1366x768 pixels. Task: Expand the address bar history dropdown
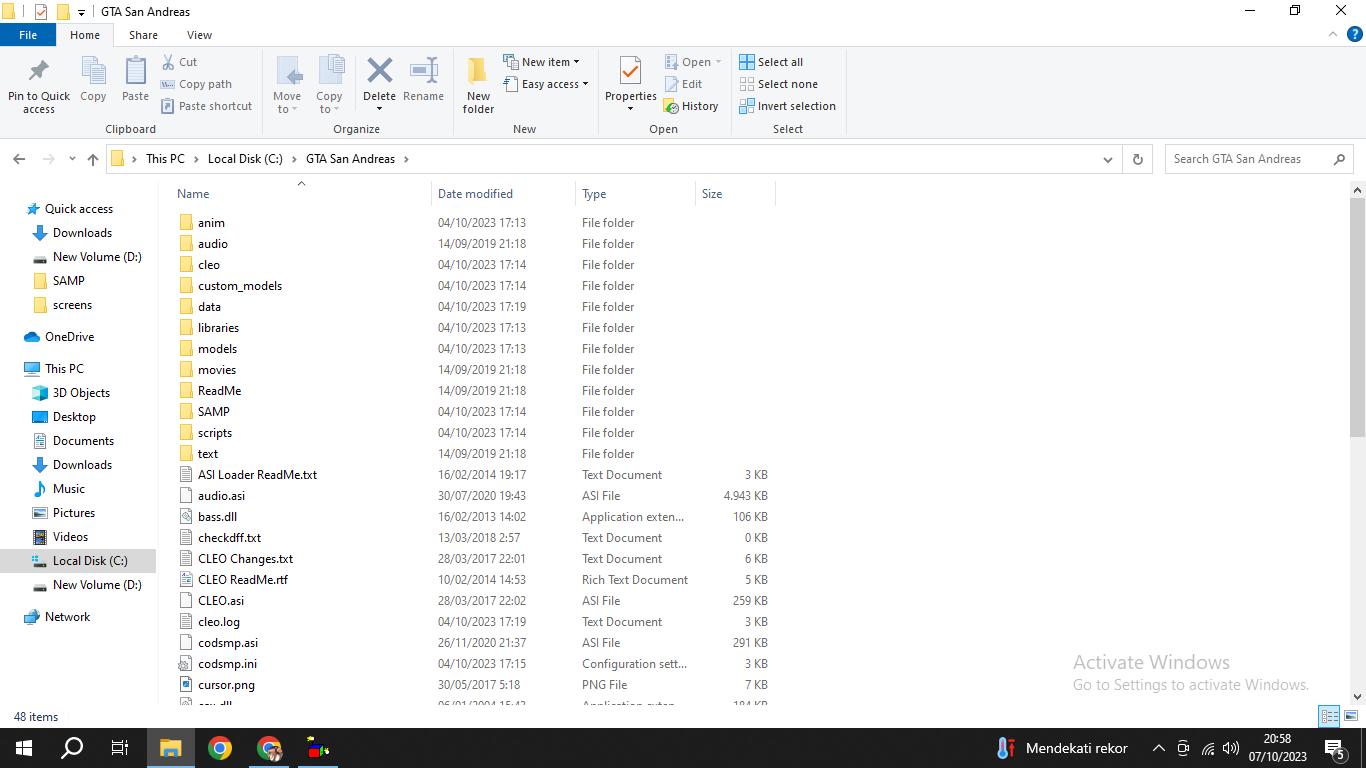[1108, 159]
